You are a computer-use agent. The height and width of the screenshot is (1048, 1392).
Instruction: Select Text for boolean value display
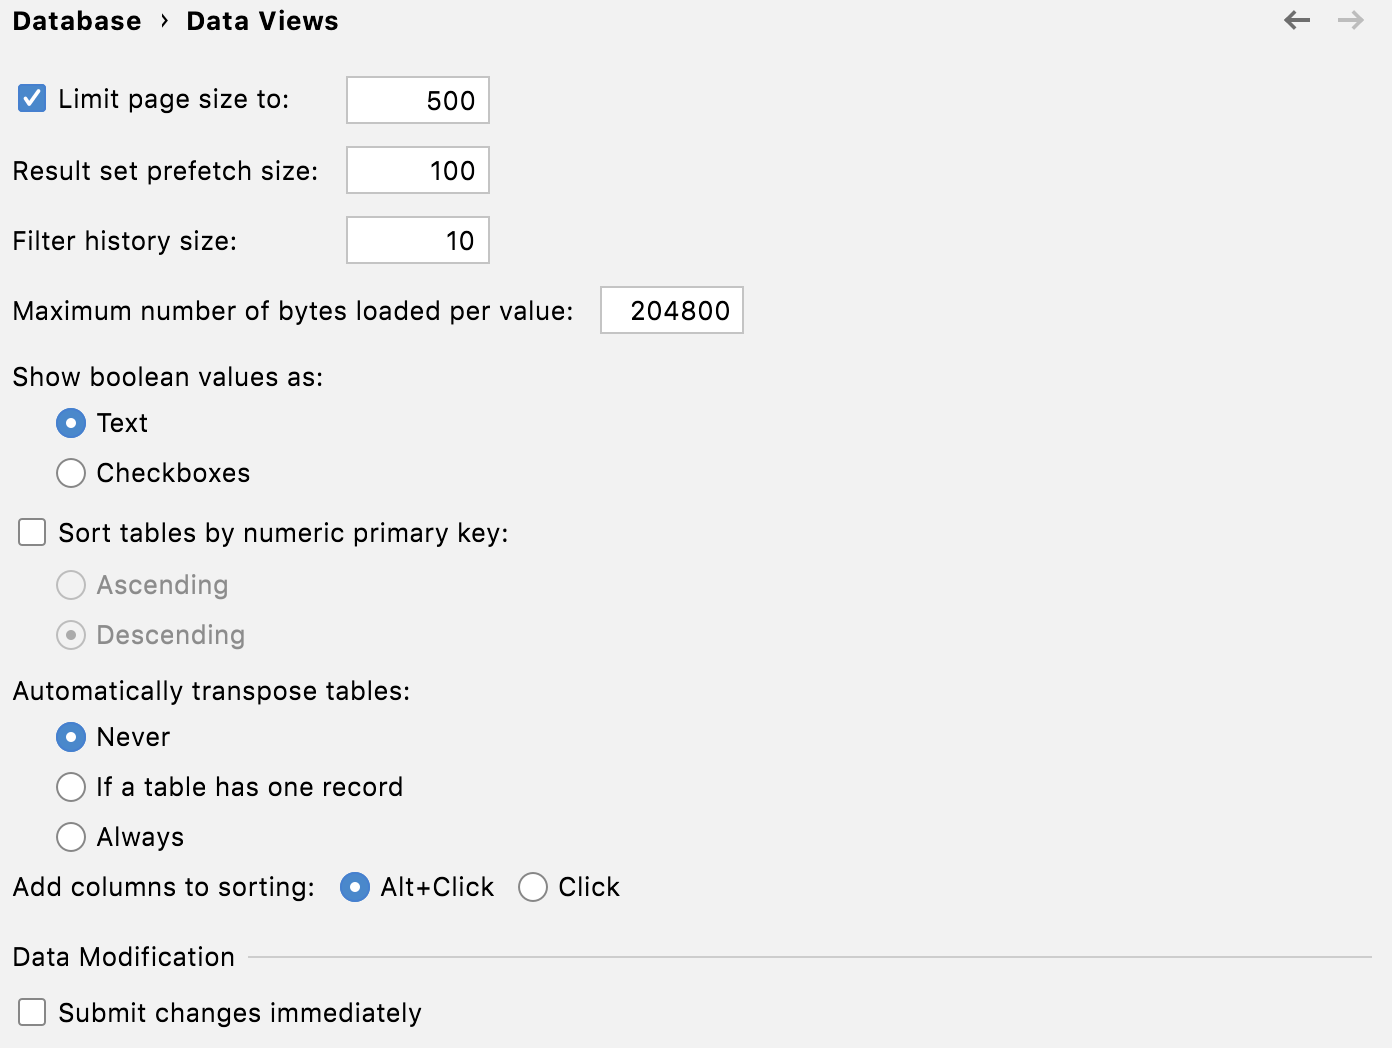(x=70, y=423)
